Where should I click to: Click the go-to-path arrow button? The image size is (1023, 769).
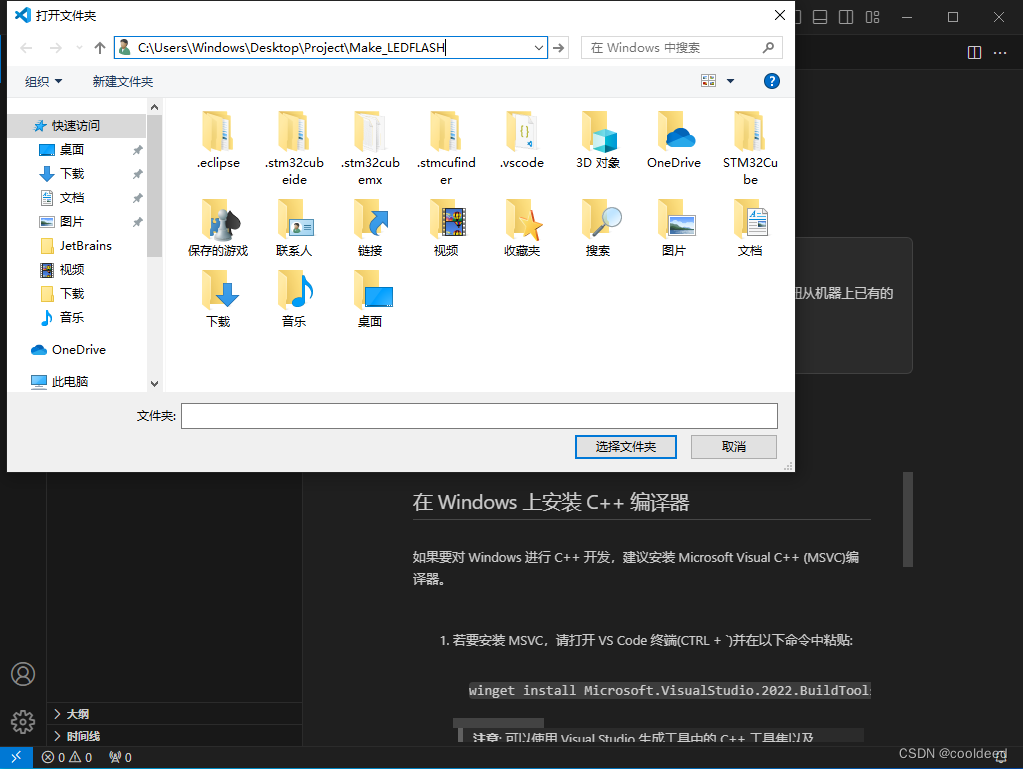pyautogui.click(x=558, y=48)
